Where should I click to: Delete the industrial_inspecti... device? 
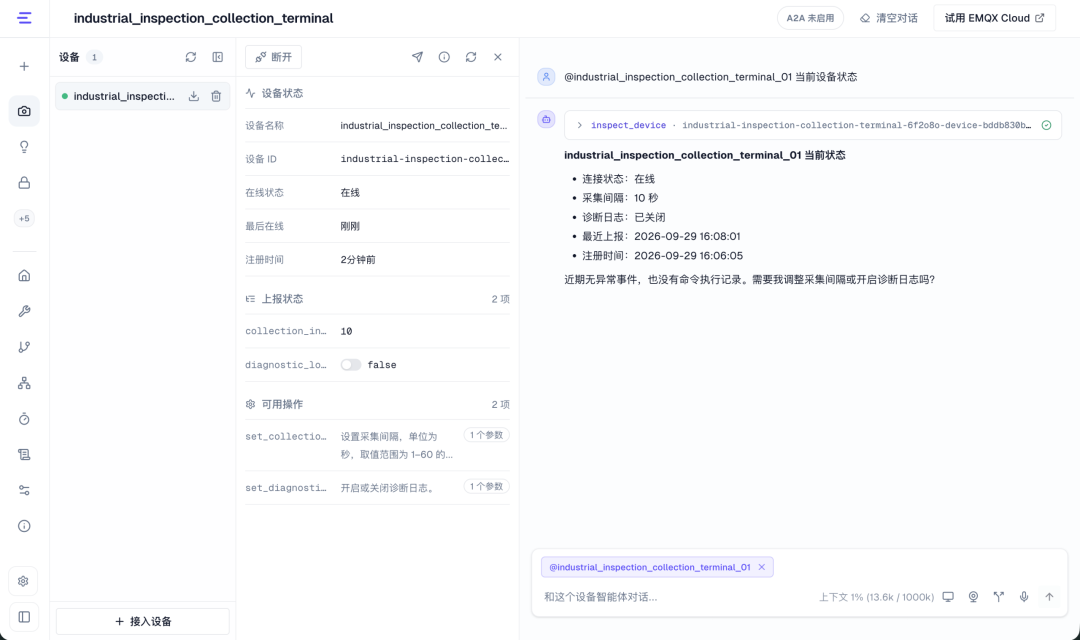[216, 96]
